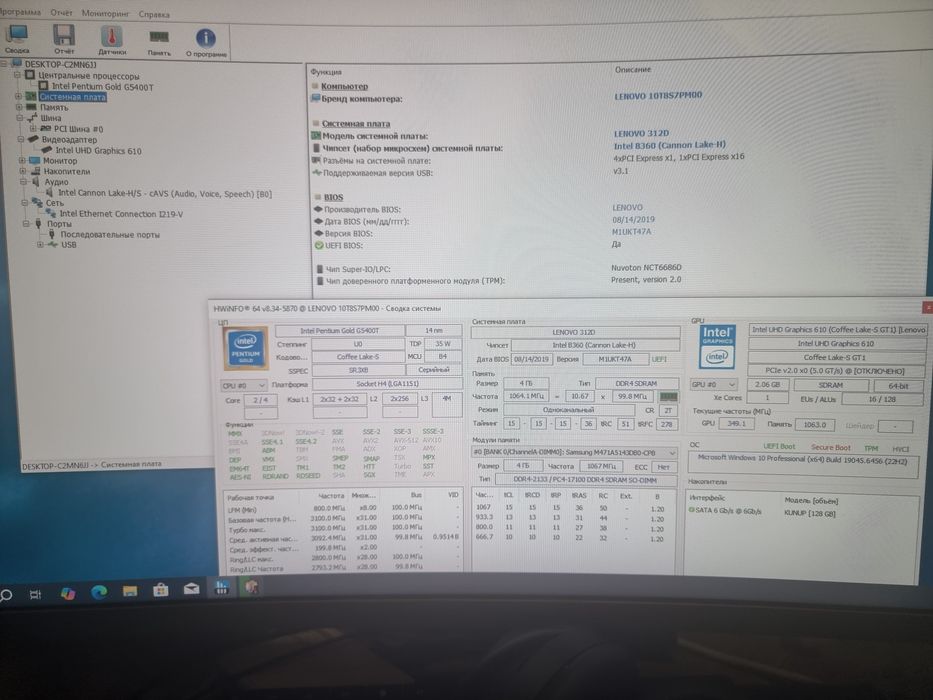Collapse the DESKTOP-C2MN6JJ root node
The image size is (933, 700).
(5, 63)
